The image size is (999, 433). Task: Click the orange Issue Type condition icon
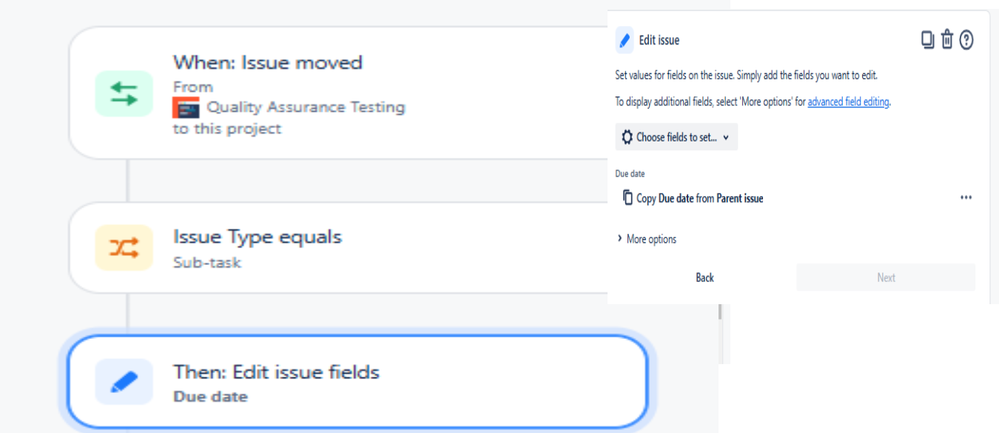[x=123, y=247]
